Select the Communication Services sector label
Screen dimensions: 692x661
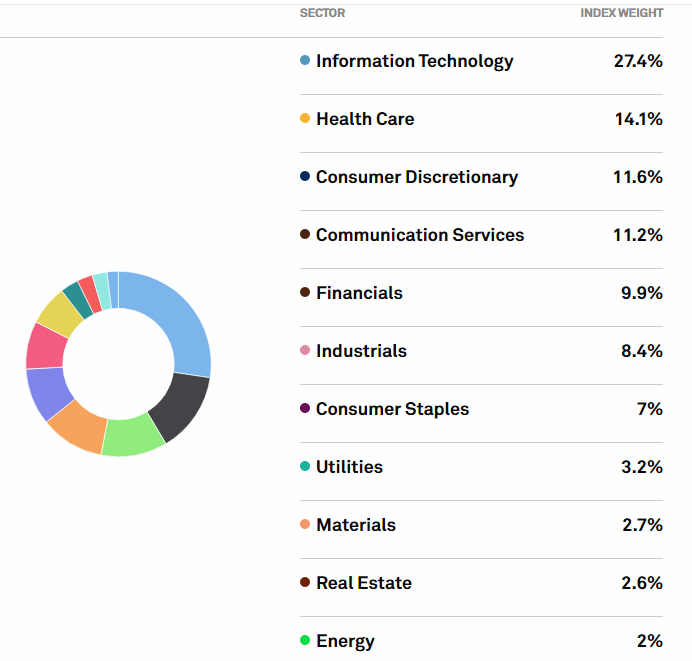[x=420, y=235]
